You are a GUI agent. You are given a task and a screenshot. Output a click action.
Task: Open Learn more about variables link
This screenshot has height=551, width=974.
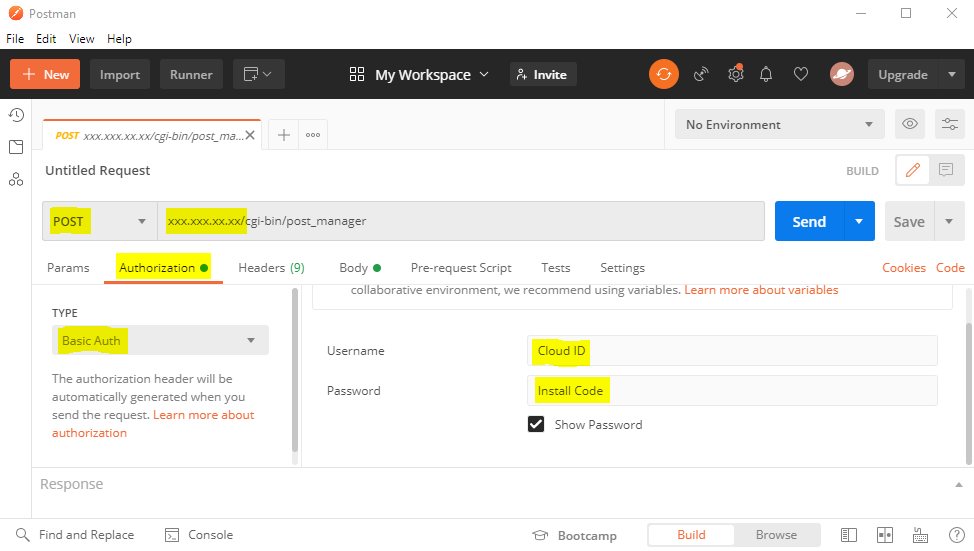pyautogui.click(x=761, y=290)
